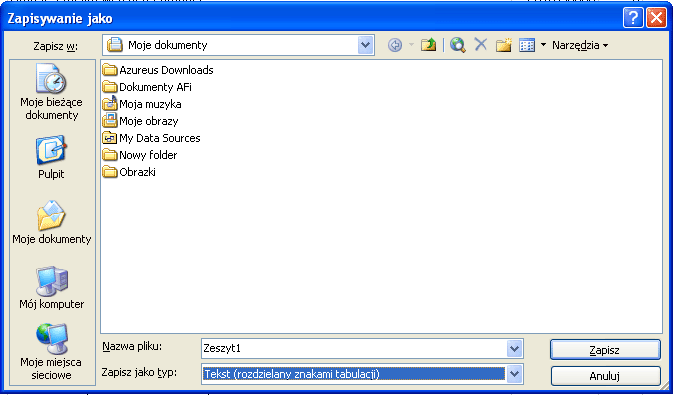Open Moje miejsca sieciowe shortcut
Screen dimensions: 673x395
coord(51,352)
